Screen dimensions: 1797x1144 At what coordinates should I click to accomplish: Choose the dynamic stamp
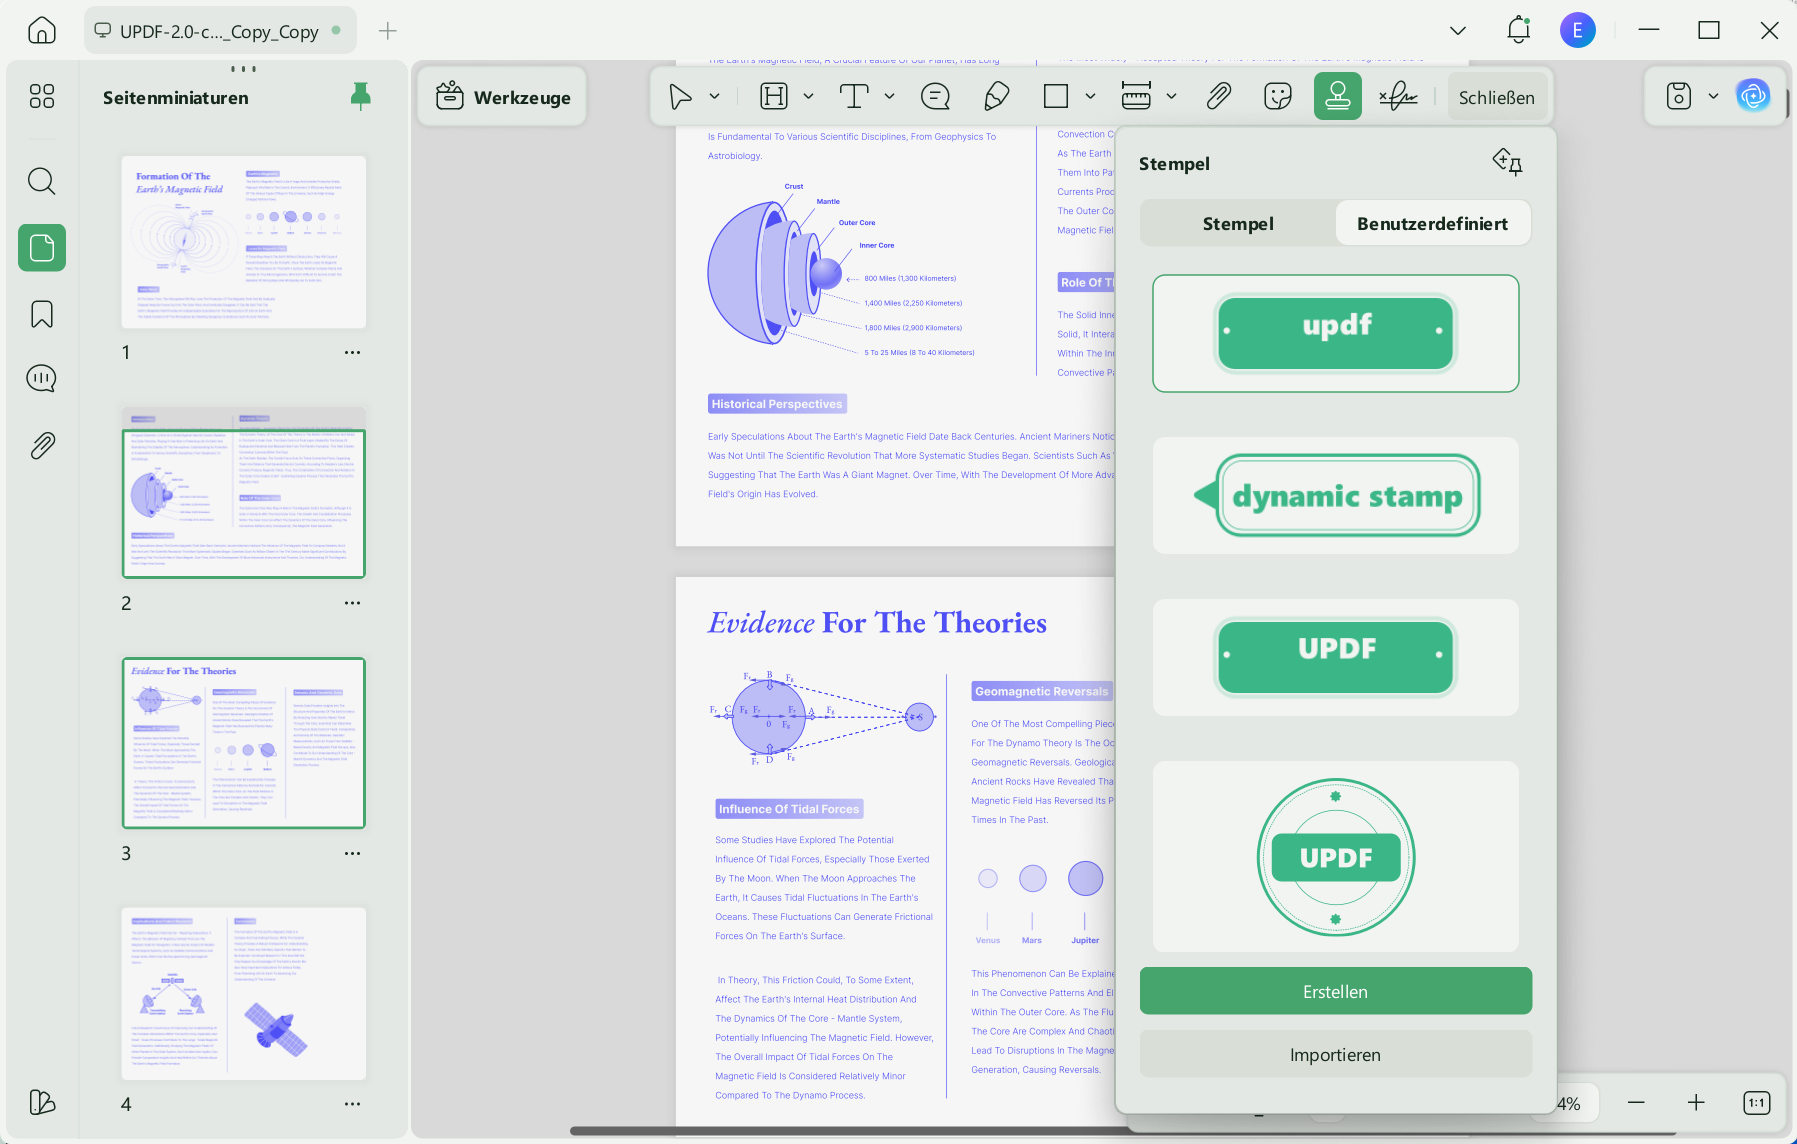pos(1336,495)
